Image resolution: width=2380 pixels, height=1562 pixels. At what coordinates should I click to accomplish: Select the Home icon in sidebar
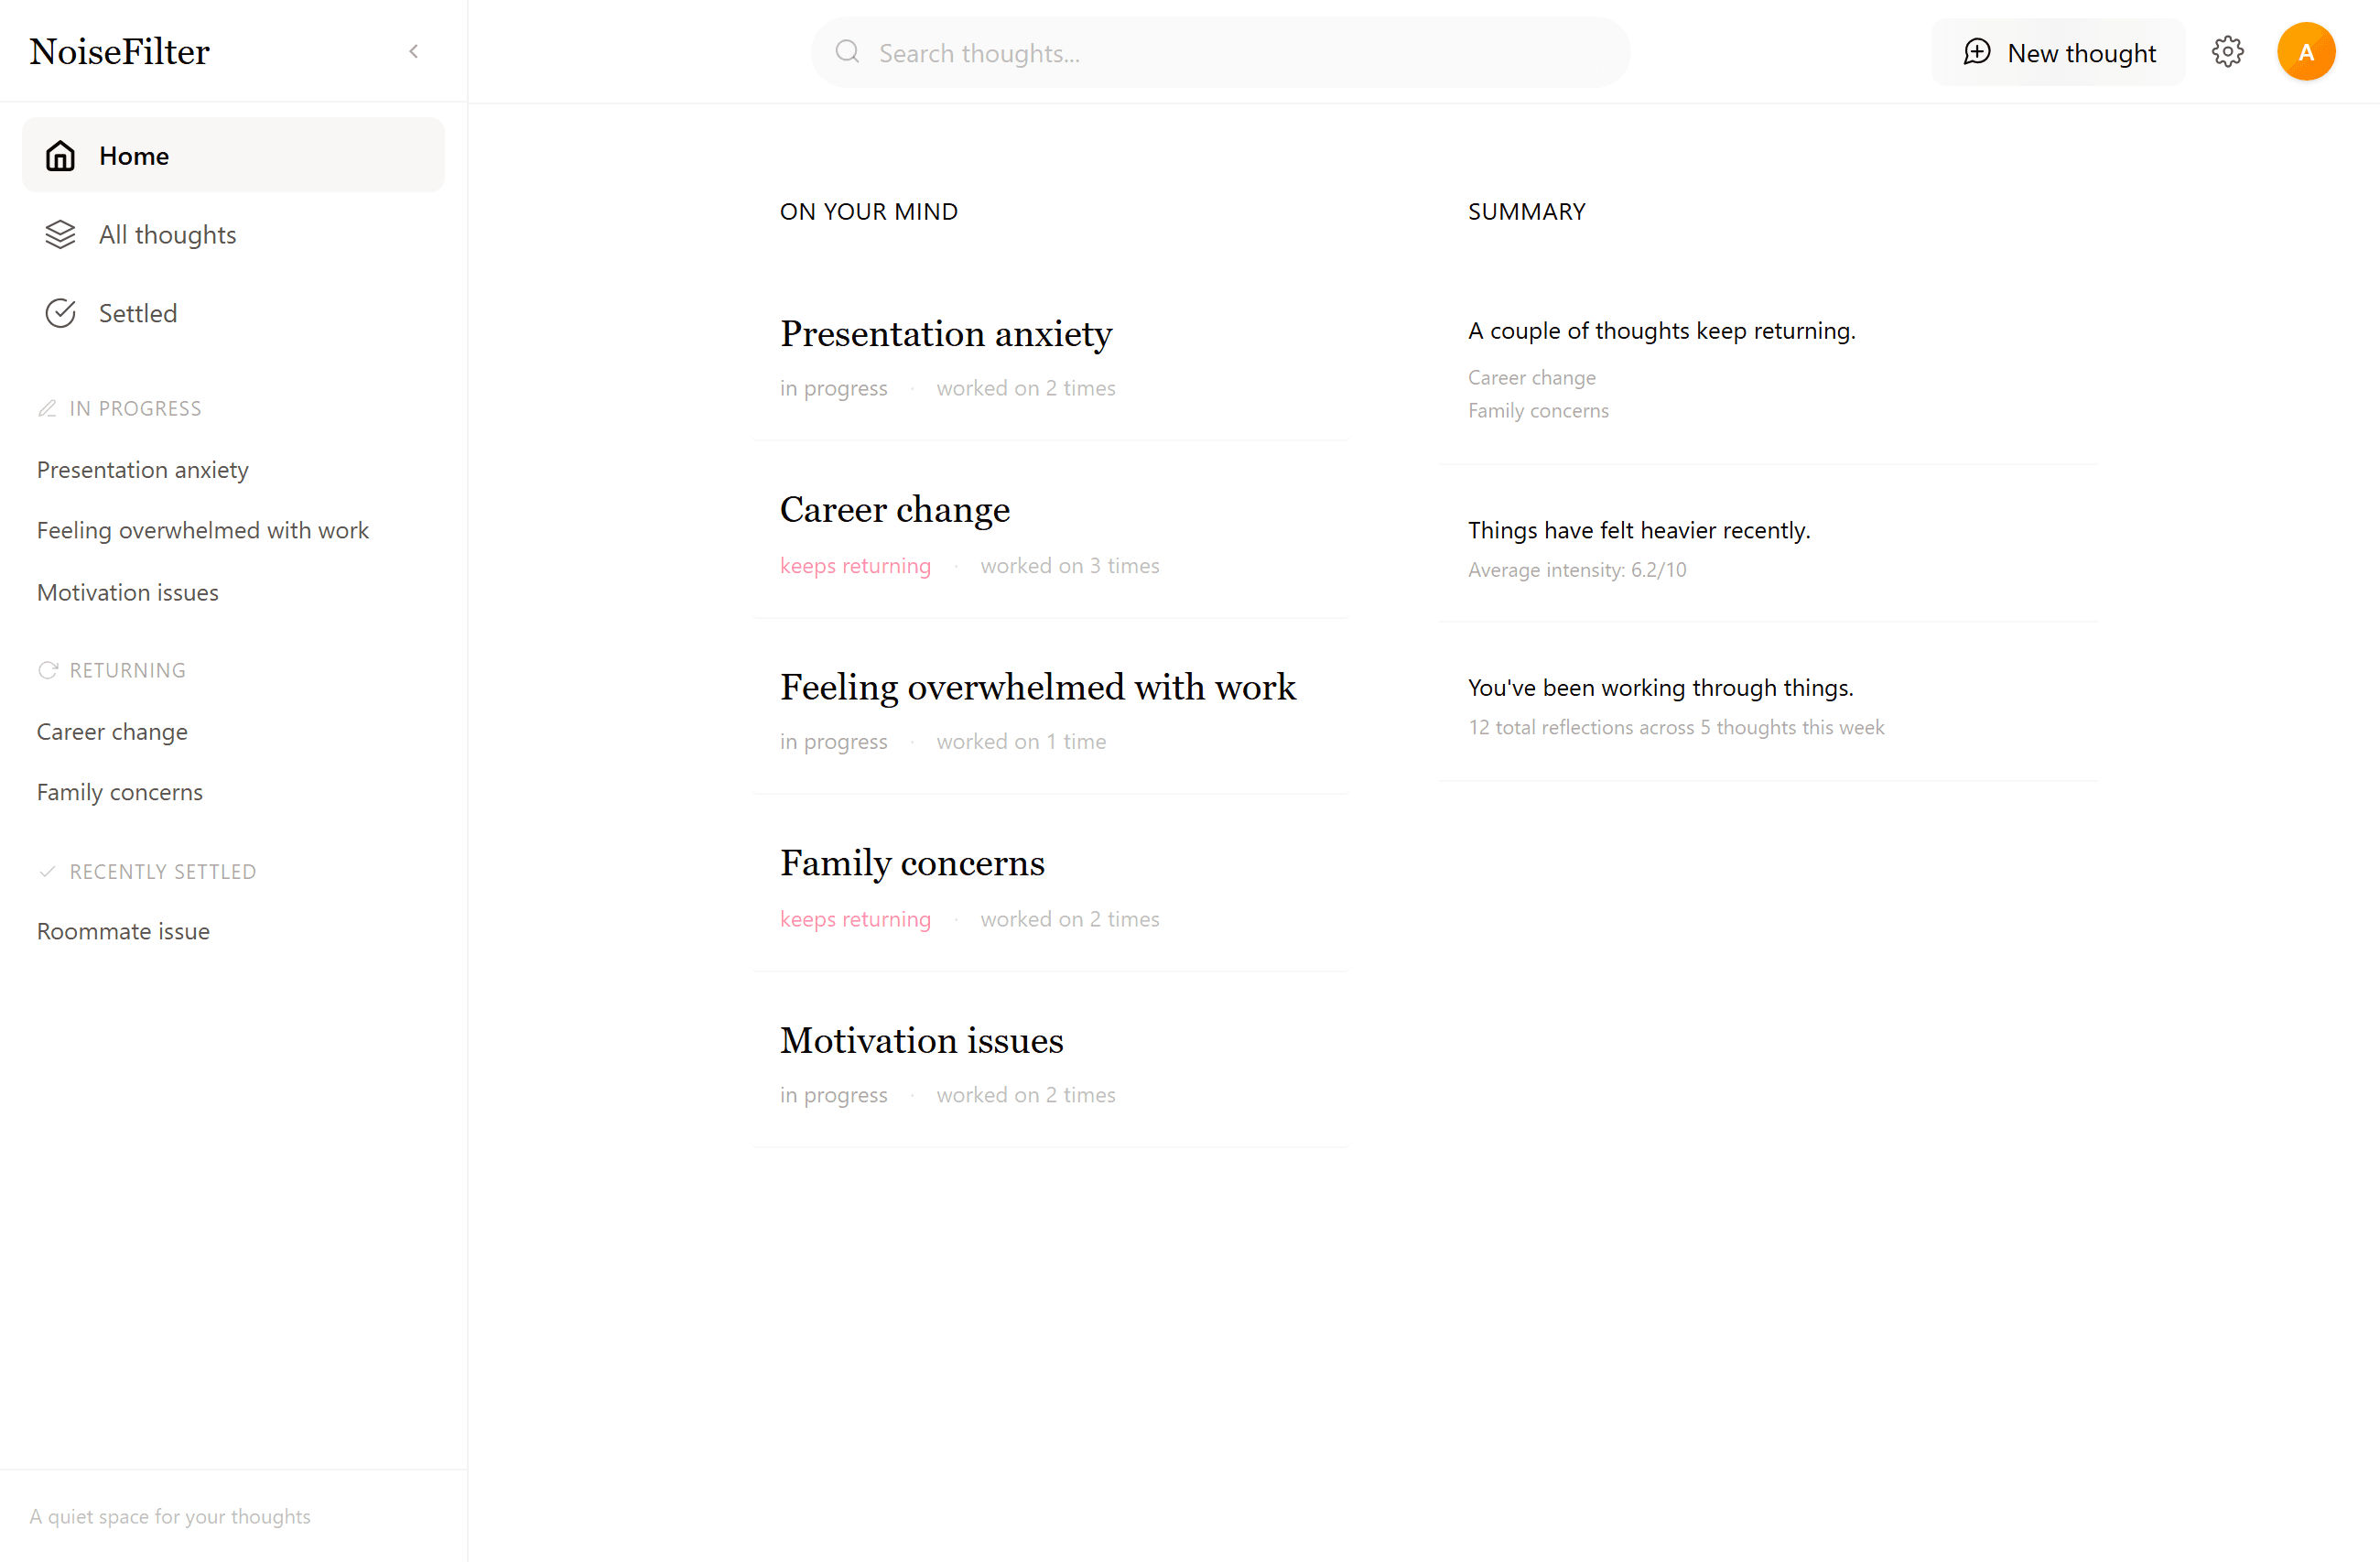point(60,155)
